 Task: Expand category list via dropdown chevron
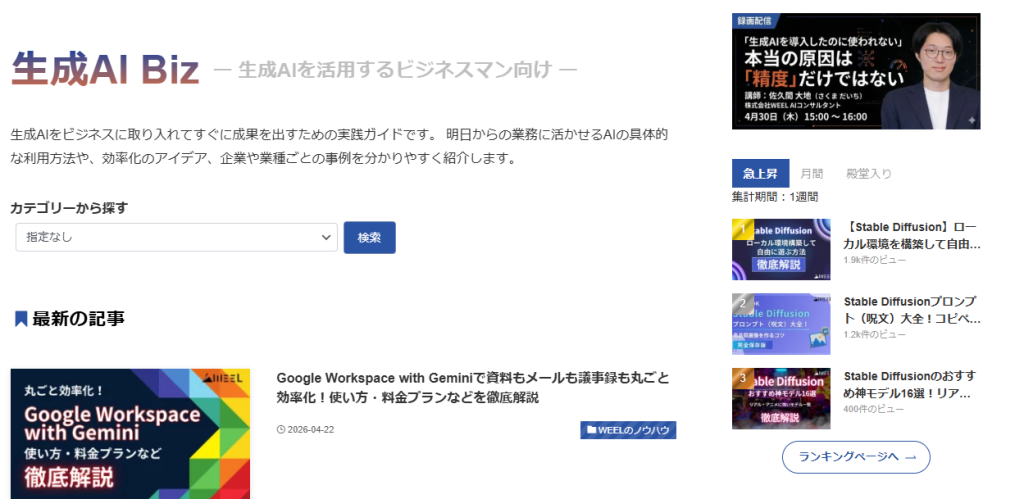(326, 238)
